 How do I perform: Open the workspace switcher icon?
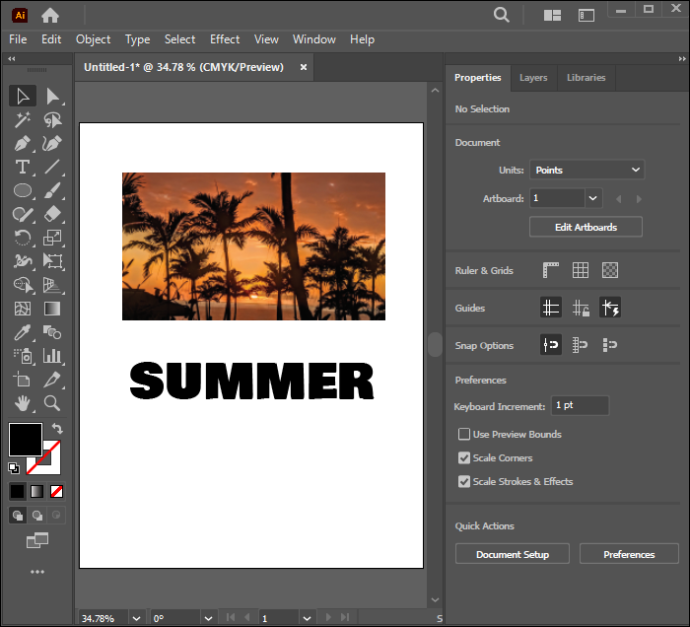[x=586, y=15]
